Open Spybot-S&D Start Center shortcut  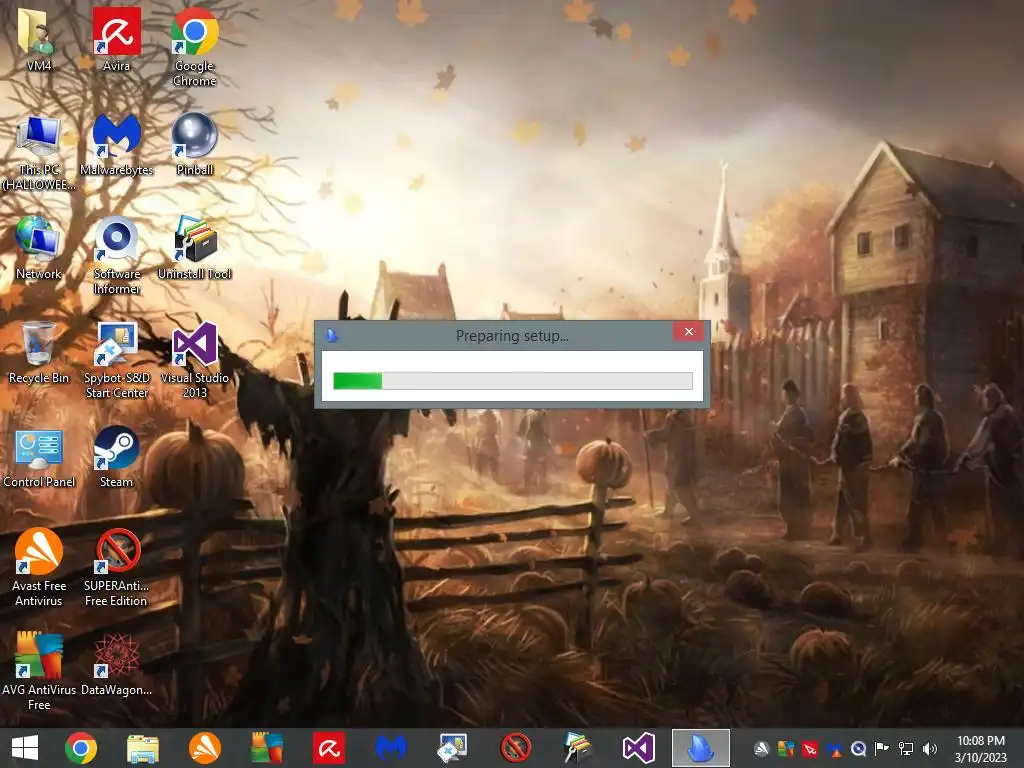click(x=116, y=359)
